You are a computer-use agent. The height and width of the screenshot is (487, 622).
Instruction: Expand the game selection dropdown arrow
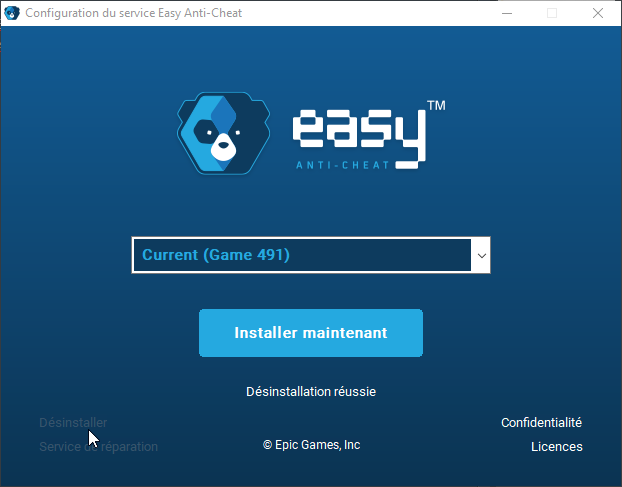(x=481, y=256)
